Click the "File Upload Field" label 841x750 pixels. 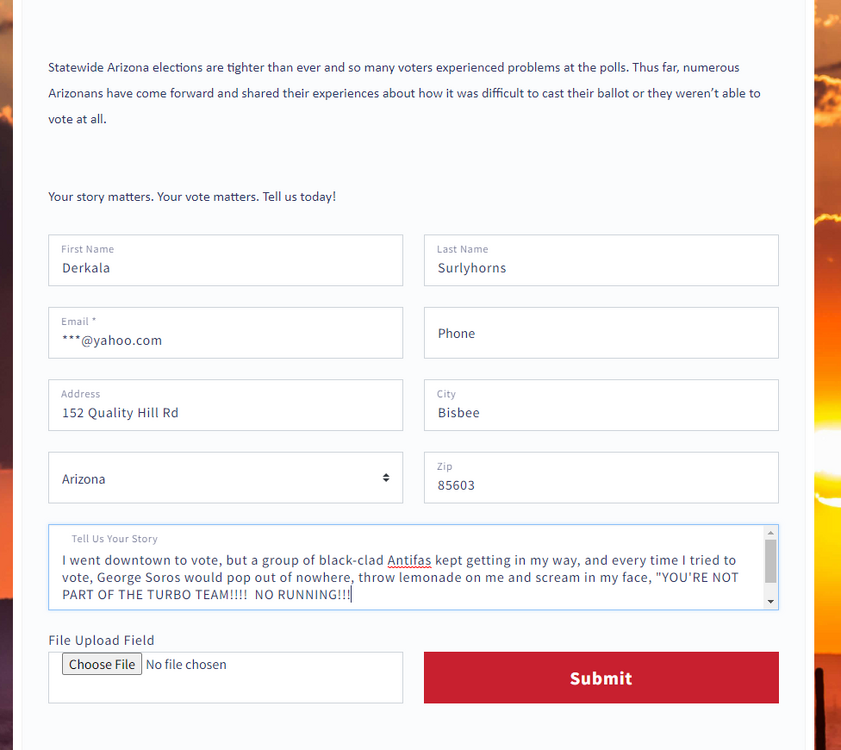[101, 640]
